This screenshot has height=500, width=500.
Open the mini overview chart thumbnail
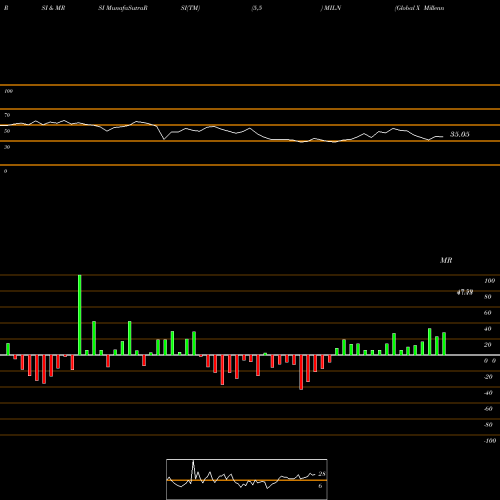(247, 479)
